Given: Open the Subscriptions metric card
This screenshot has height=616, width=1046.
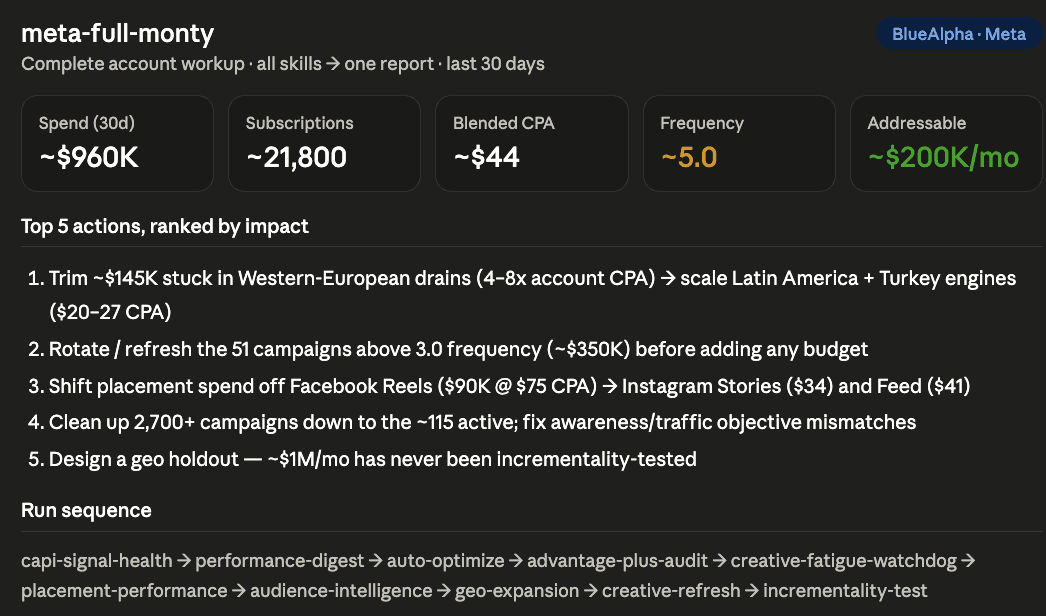Looking at the screenshot, I should pos(324,143).
